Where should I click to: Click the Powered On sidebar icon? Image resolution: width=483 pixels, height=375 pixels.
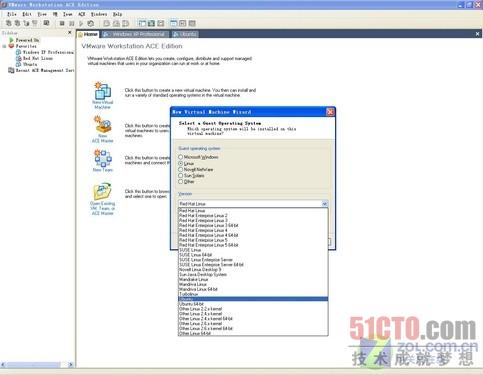[12, 40]
